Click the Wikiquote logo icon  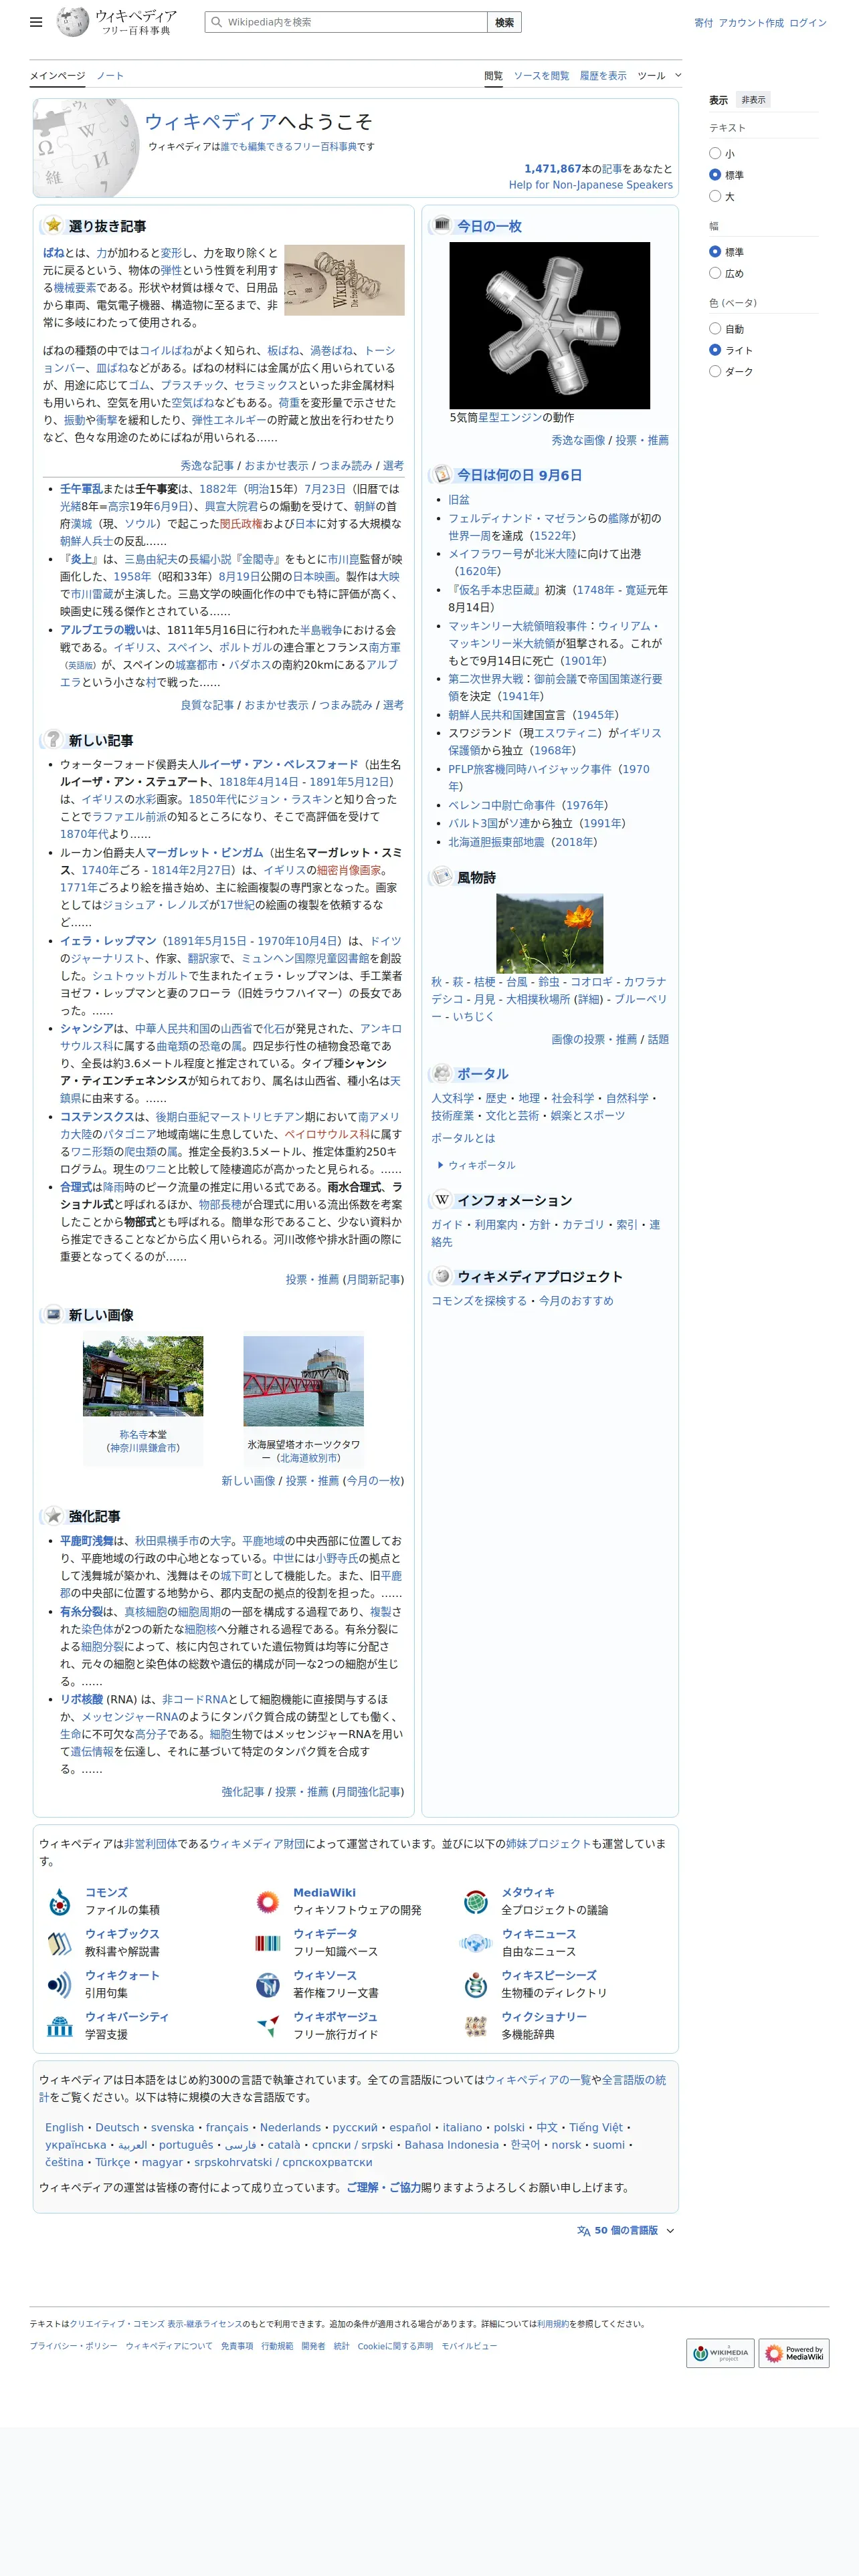tap(60, 1984)
